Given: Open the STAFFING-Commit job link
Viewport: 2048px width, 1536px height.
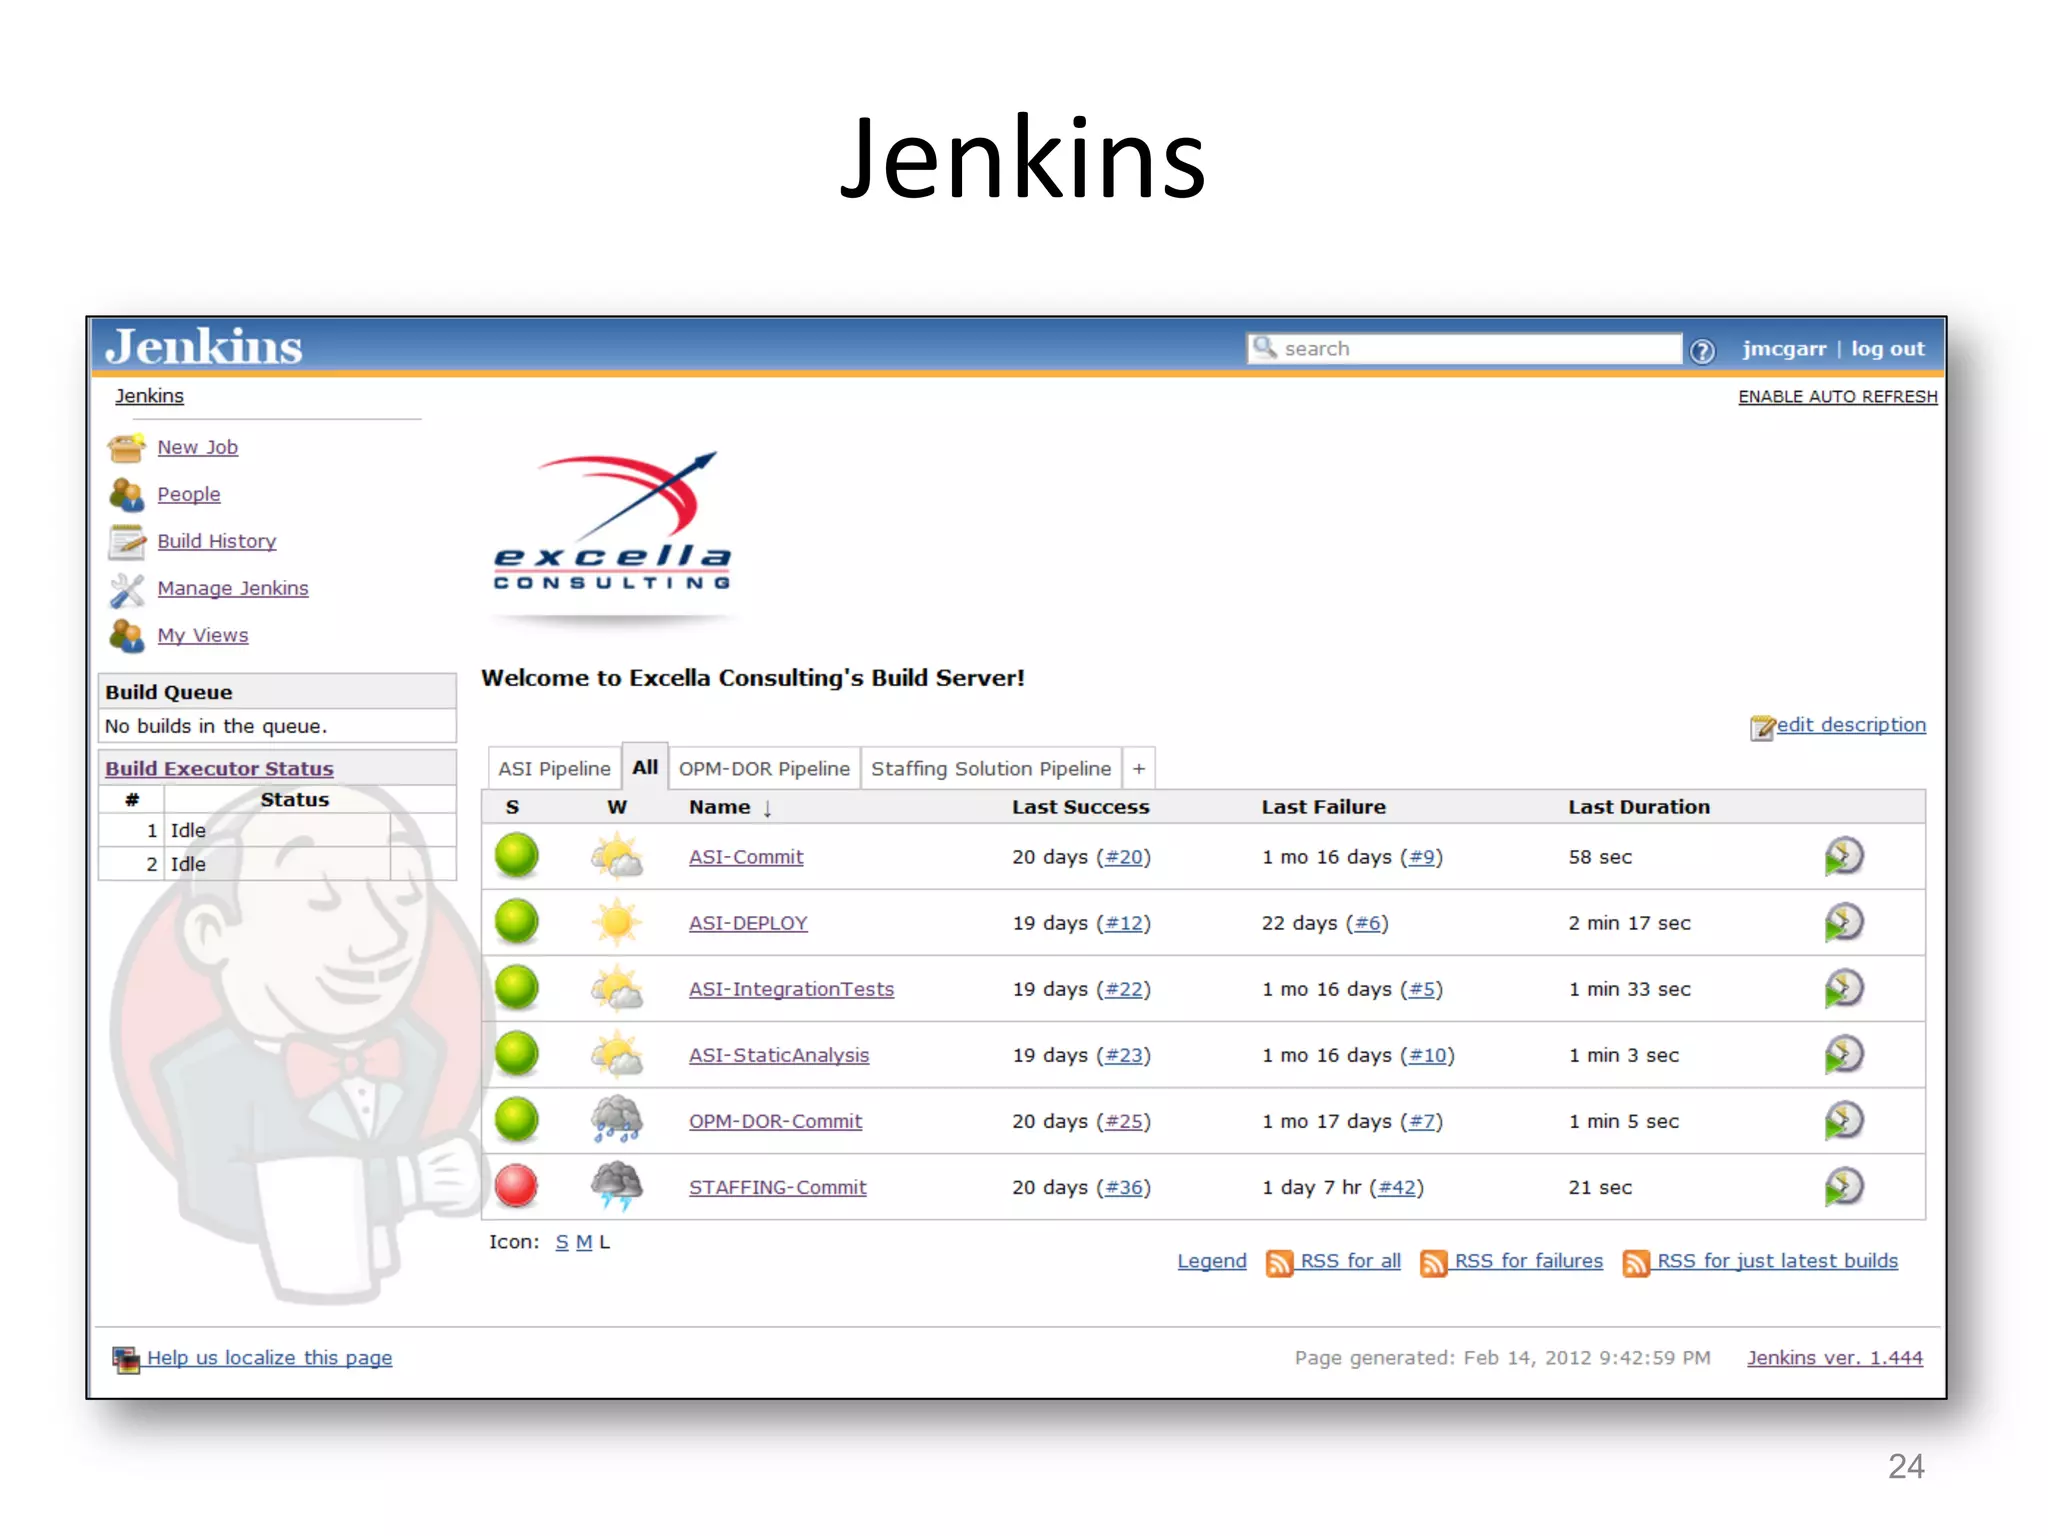Looking at the screenshot, I should pyautogui.click(x=777, y=1187).
